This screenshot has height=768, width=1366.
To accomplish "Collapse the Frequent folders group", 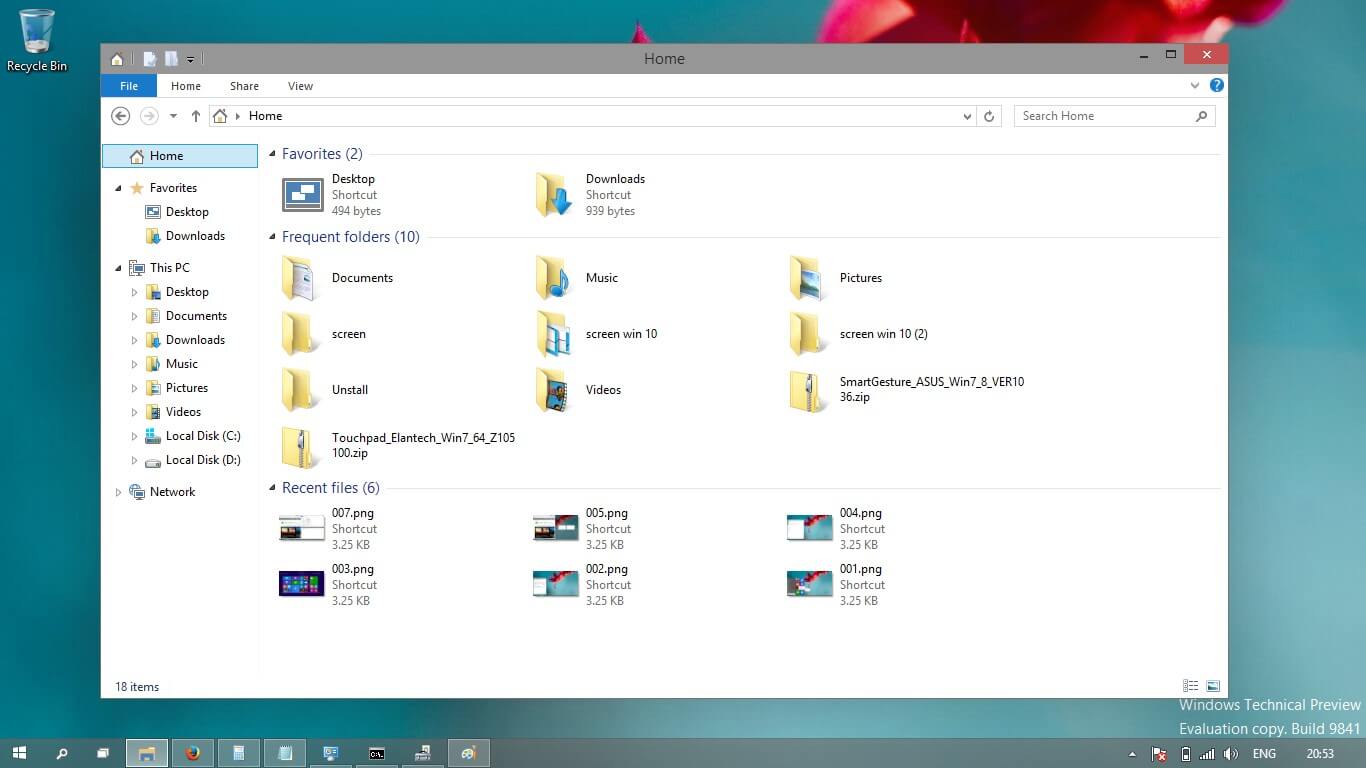I will (x=271, y=238).
